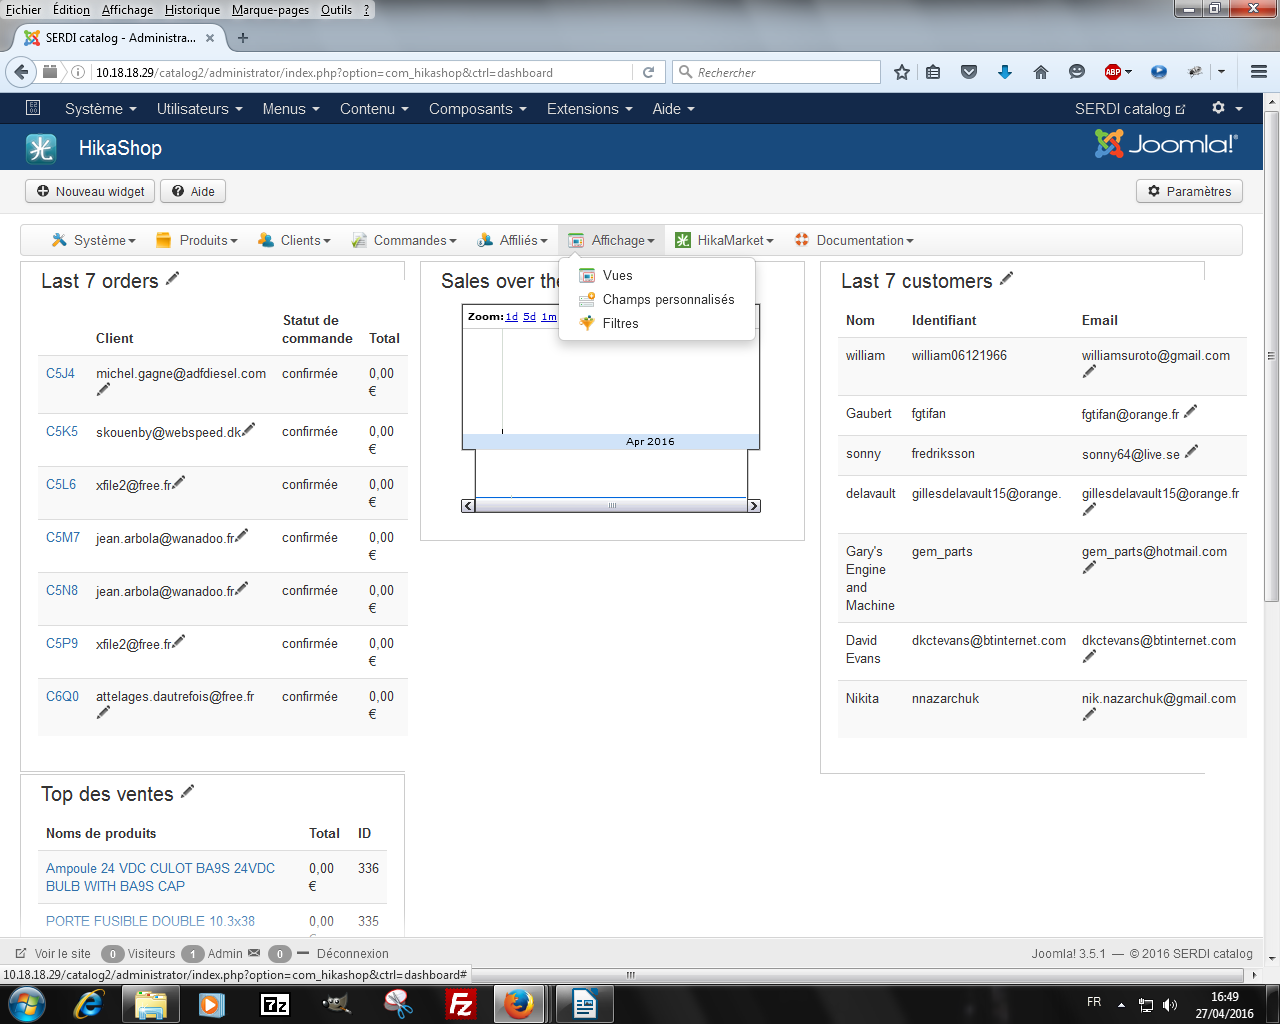
Task: Open the gear settings dropdown in Joomla bar
Action: pos(1227,108)
